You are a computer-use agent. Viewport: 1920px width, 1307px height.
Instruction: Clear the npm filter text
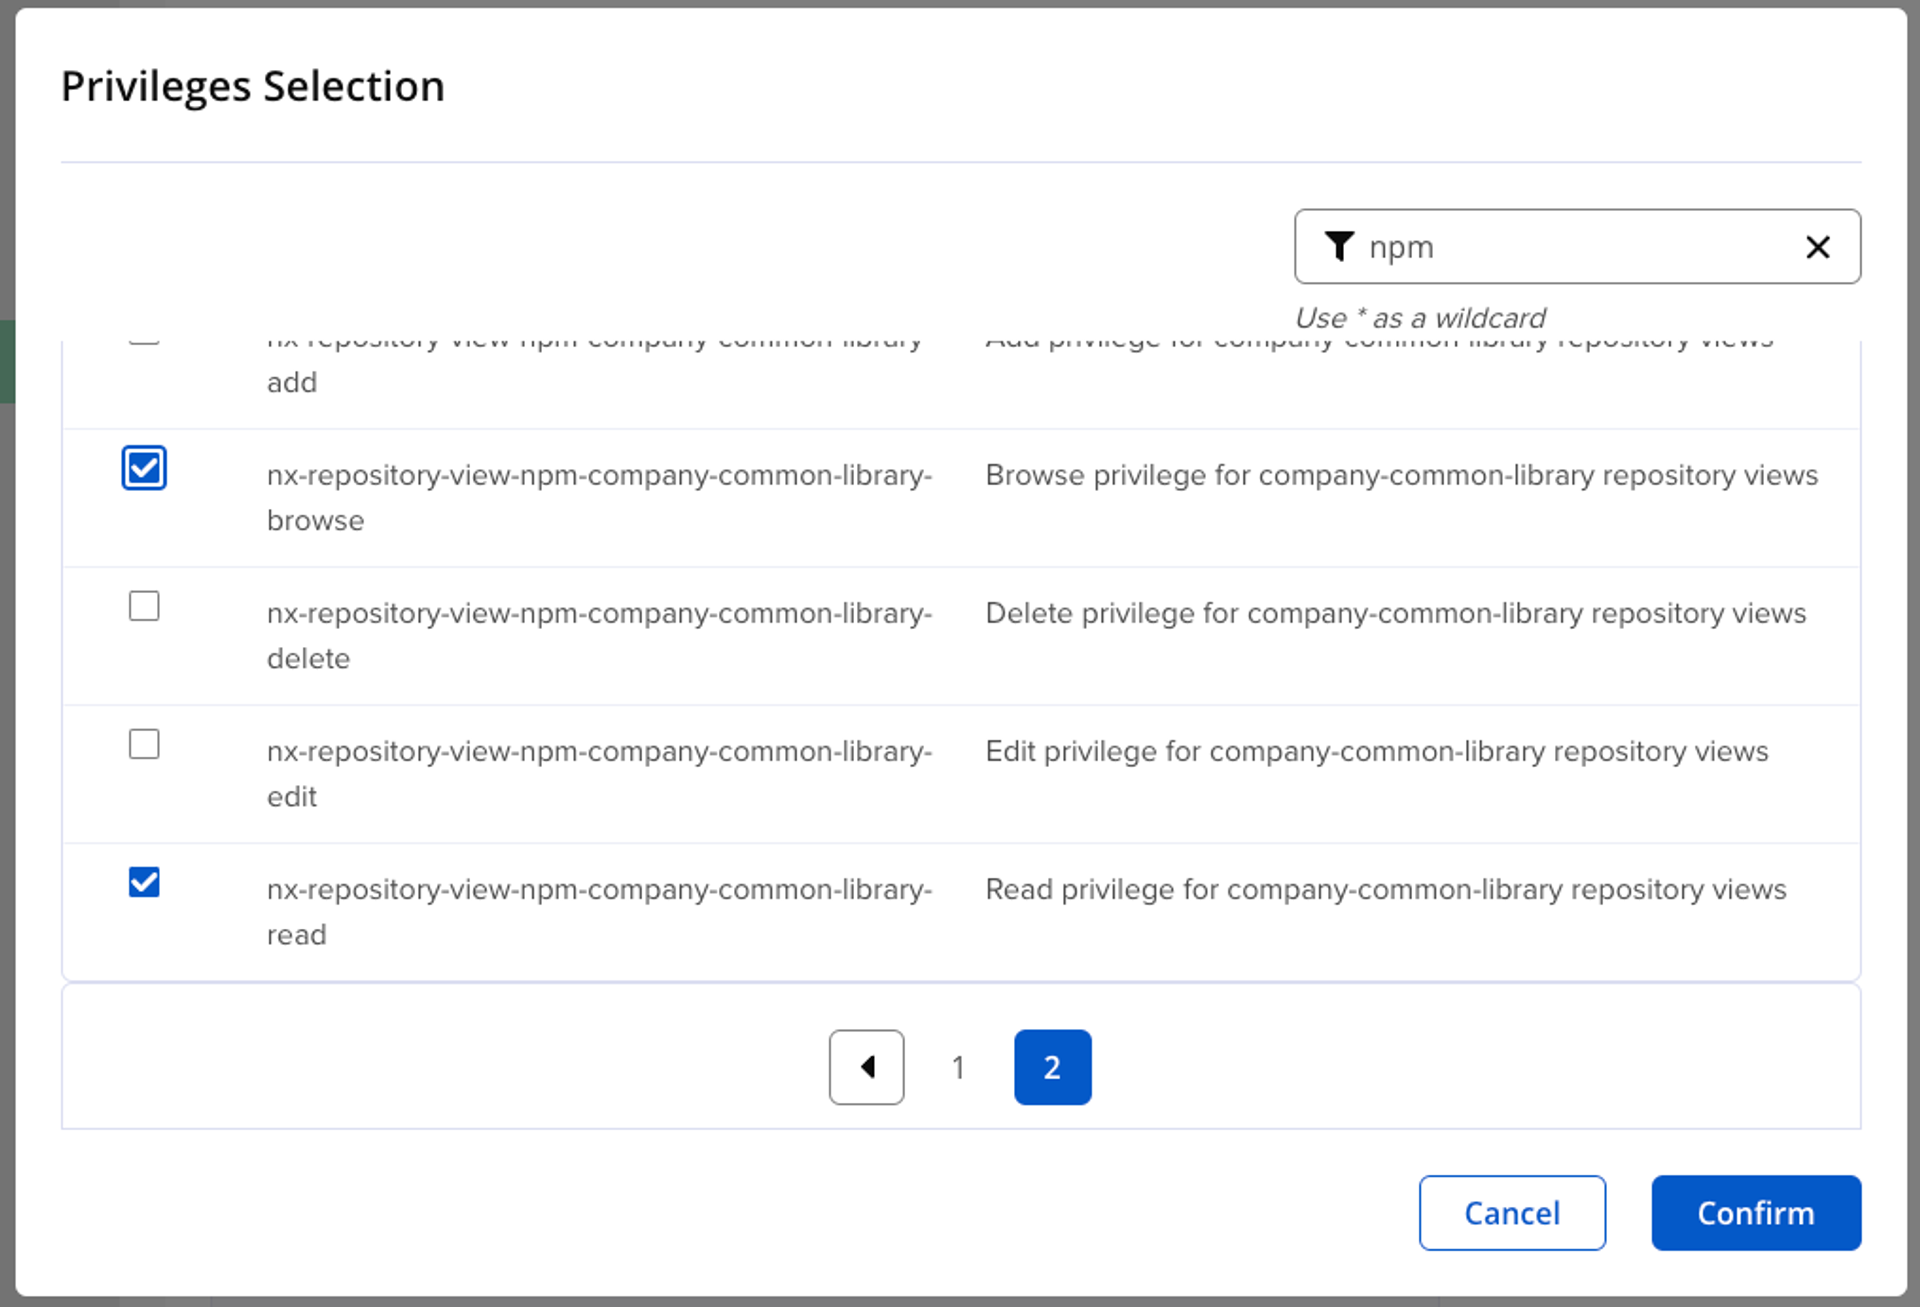pos(1817,247)
